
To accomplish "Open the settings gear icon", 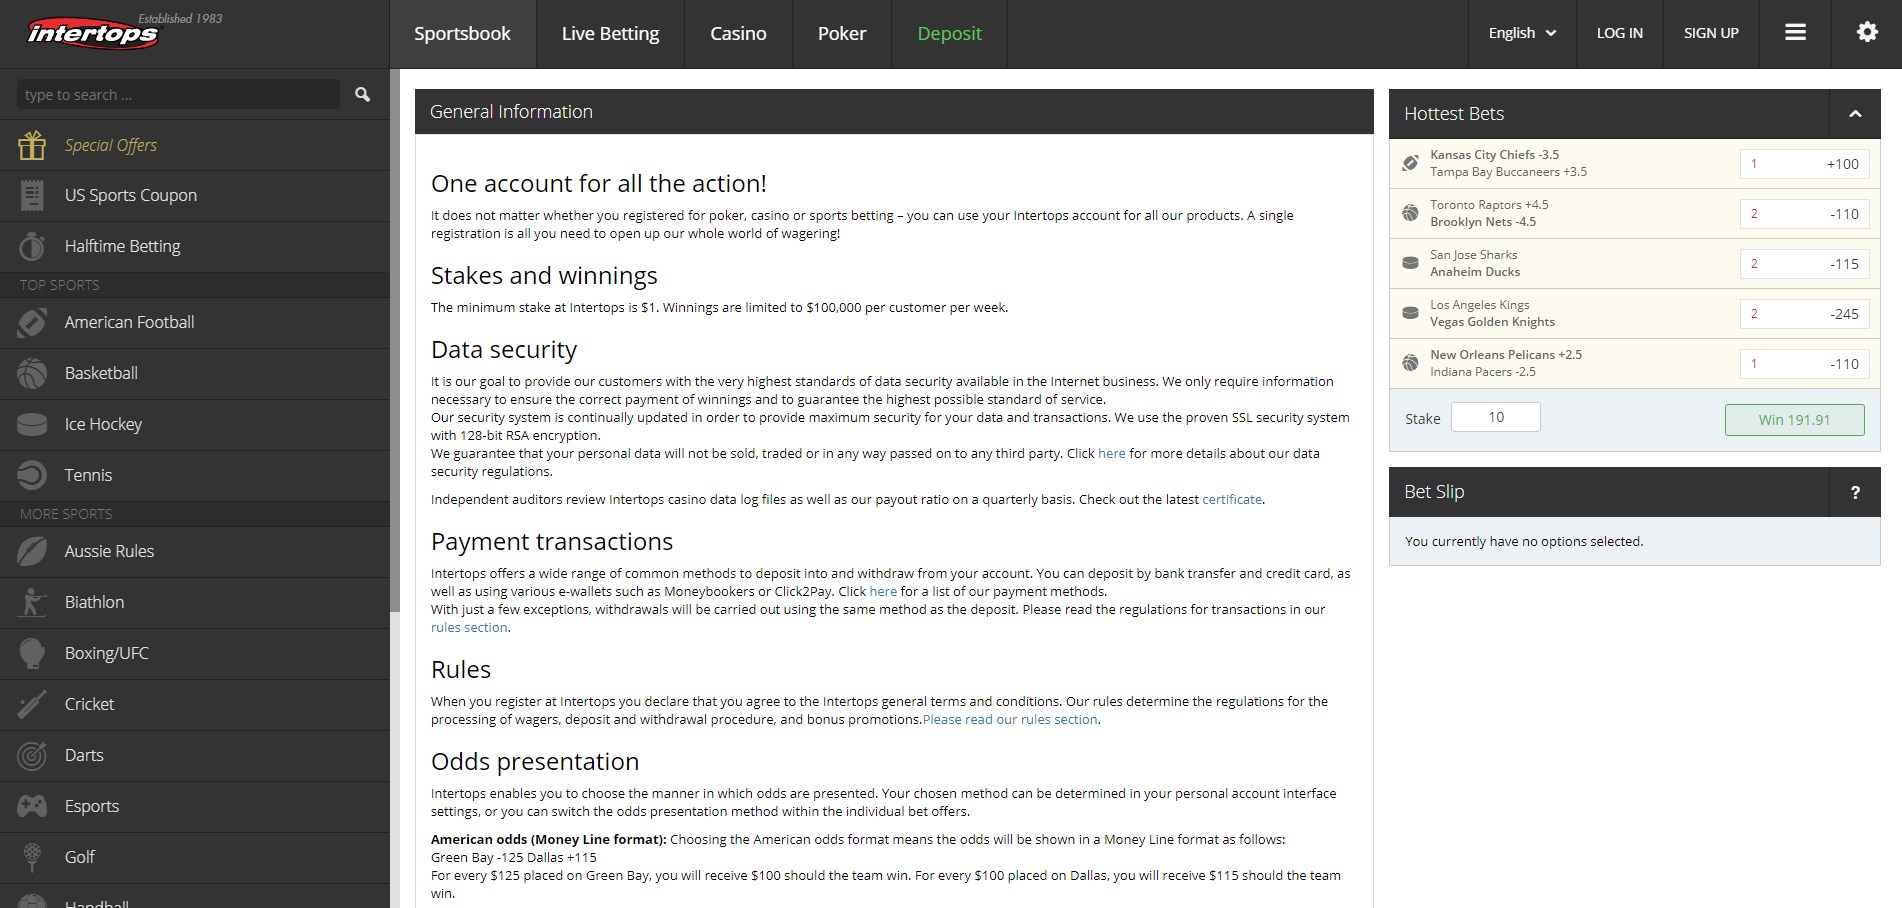I will pos(1867,32).
